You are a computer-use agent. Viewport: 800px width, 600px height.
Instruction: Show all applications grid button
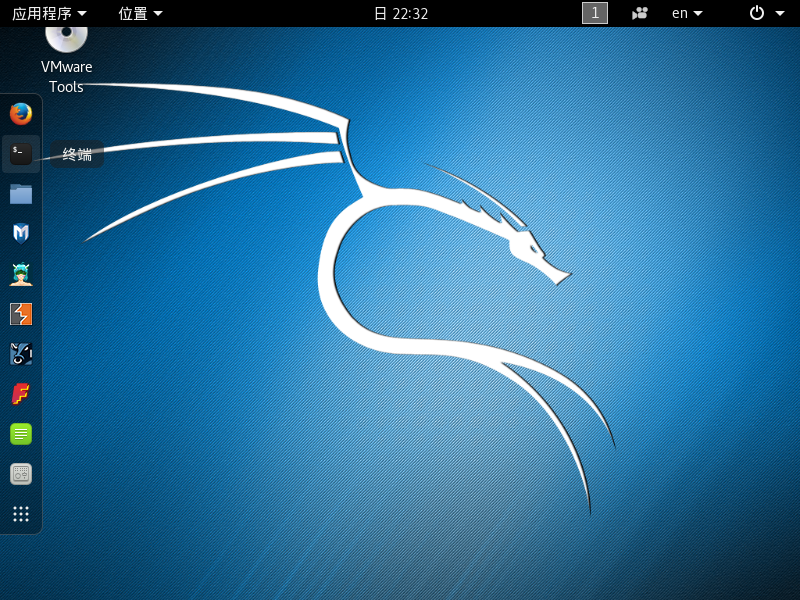[x=21, y=514]
